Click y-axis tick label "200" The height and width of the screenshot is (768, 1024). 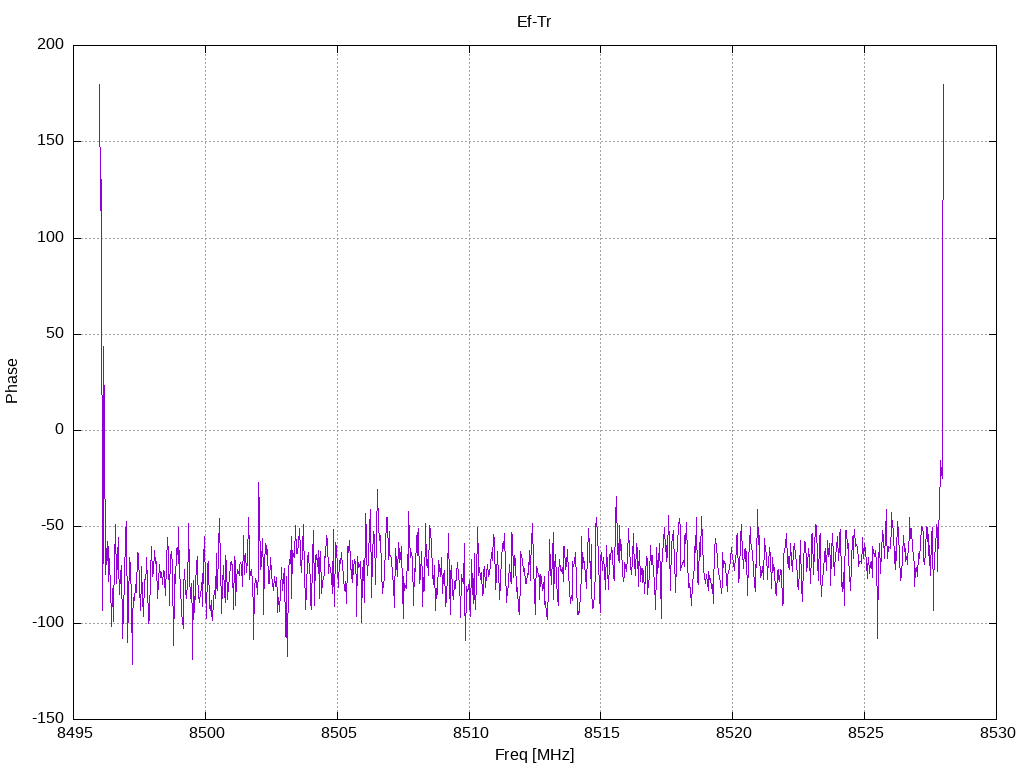tap(50, 44)
